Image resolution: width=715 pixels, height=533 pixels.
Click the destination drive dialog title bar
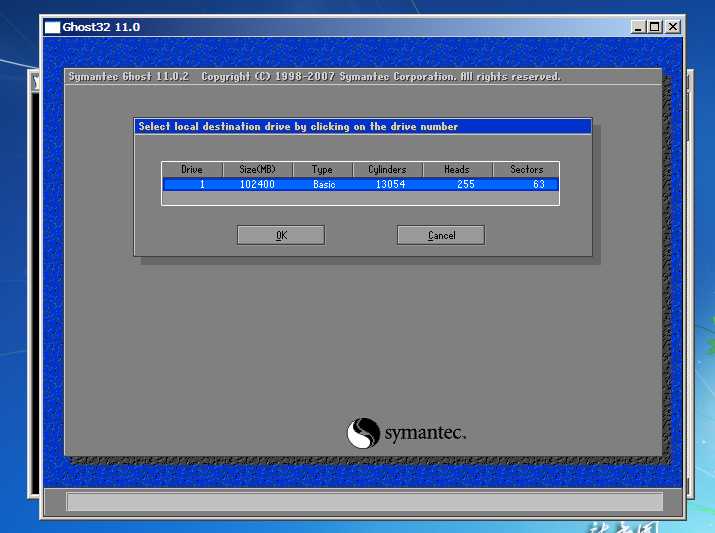pos(363,126)
